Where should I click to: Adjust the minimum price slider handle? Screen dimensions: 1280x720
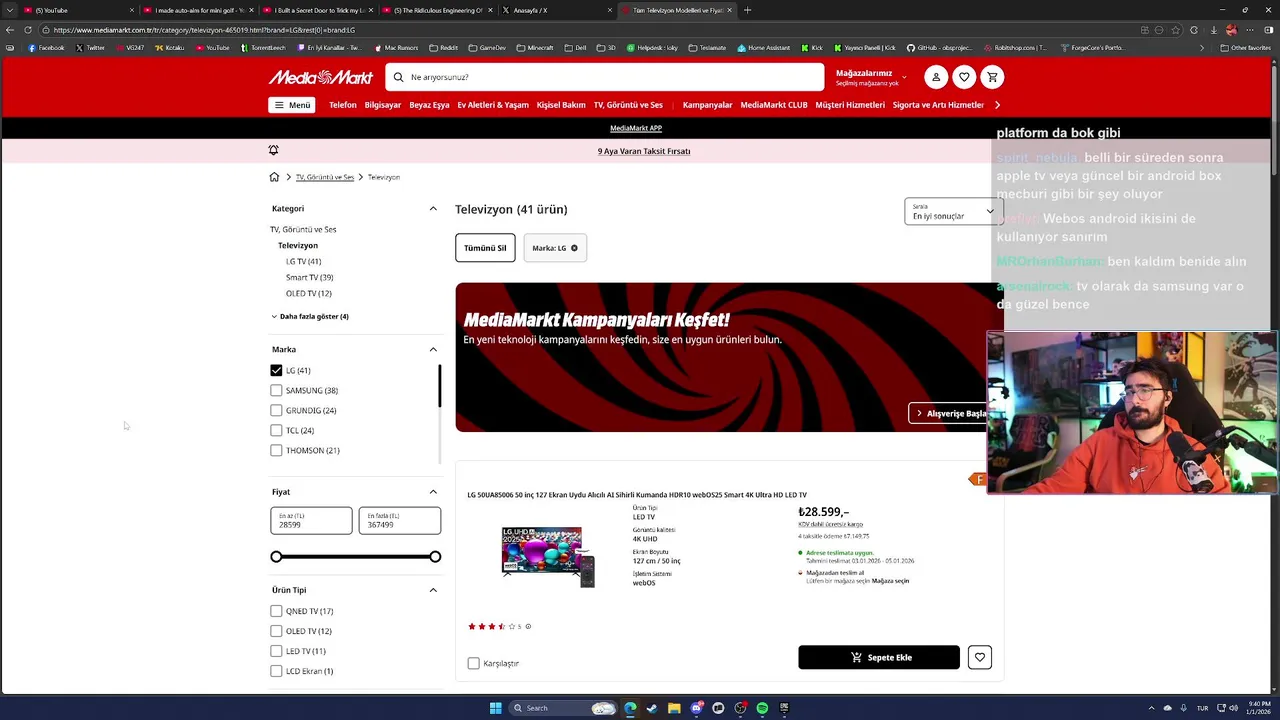point(276,557)
